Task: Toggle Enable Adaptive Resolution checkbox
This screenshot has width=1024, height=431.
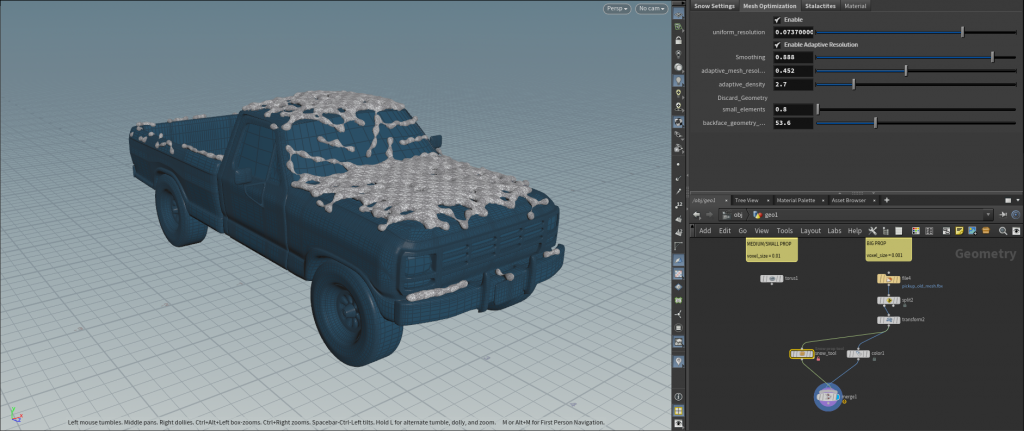Action: [x=777, y=44]
